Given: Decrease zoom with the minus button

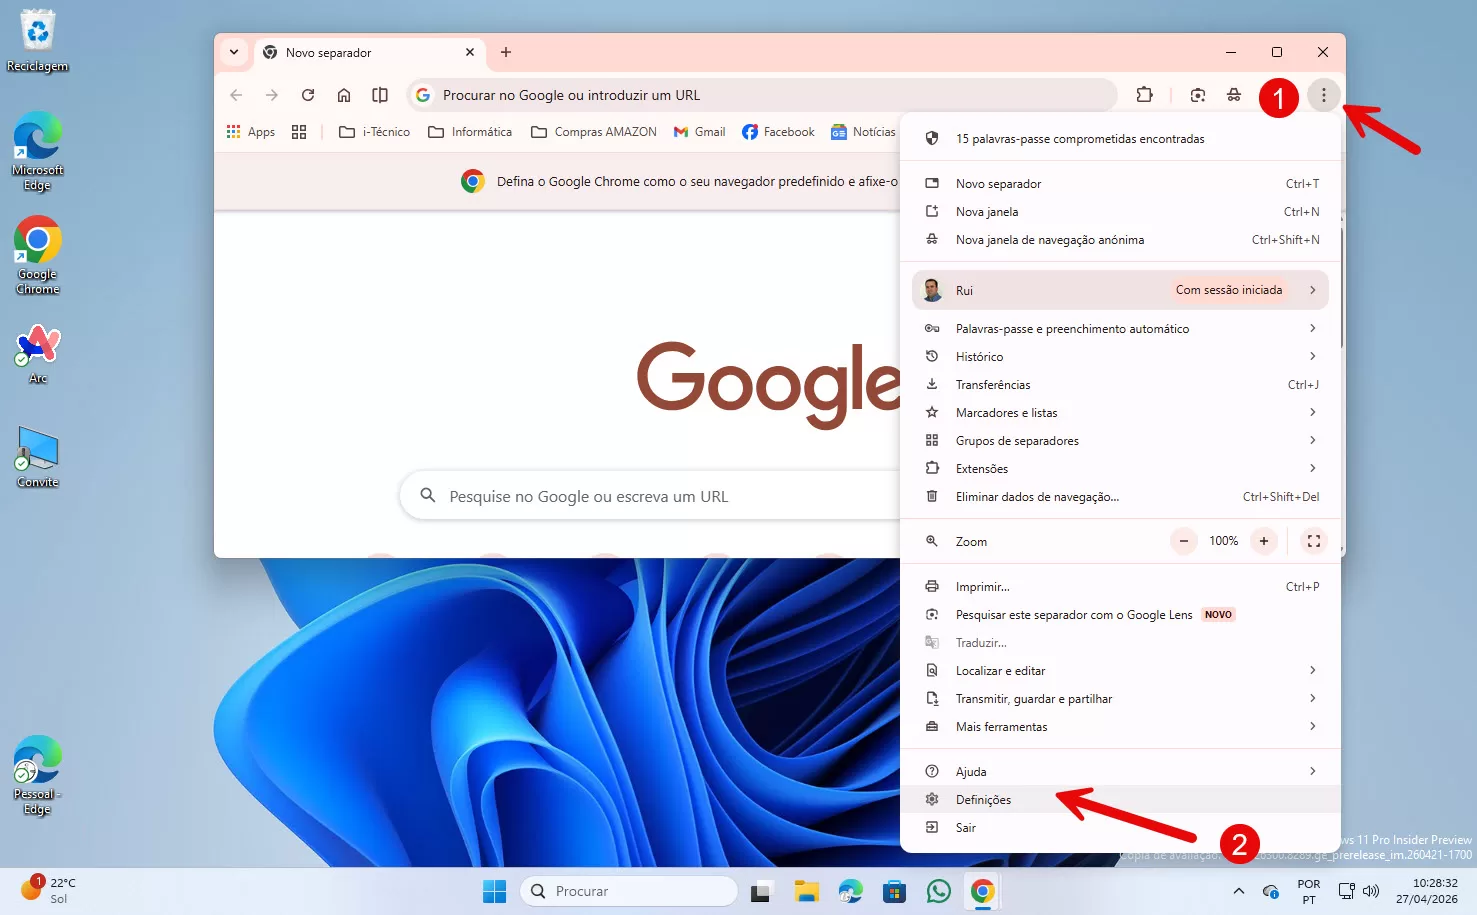Looking at the screenshot, I should pos(1184,541).
